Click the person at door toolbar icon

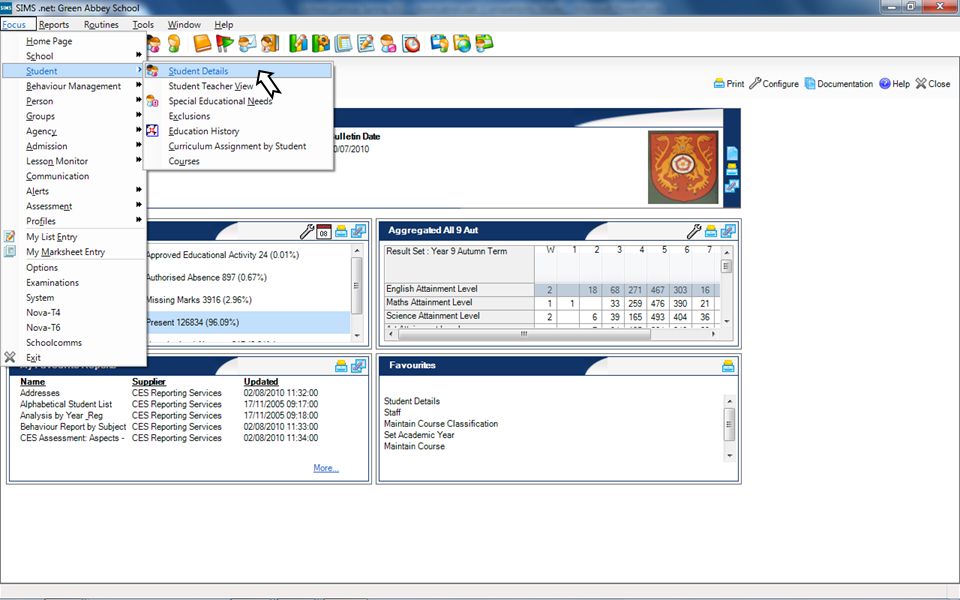click(x=269, y=43)
